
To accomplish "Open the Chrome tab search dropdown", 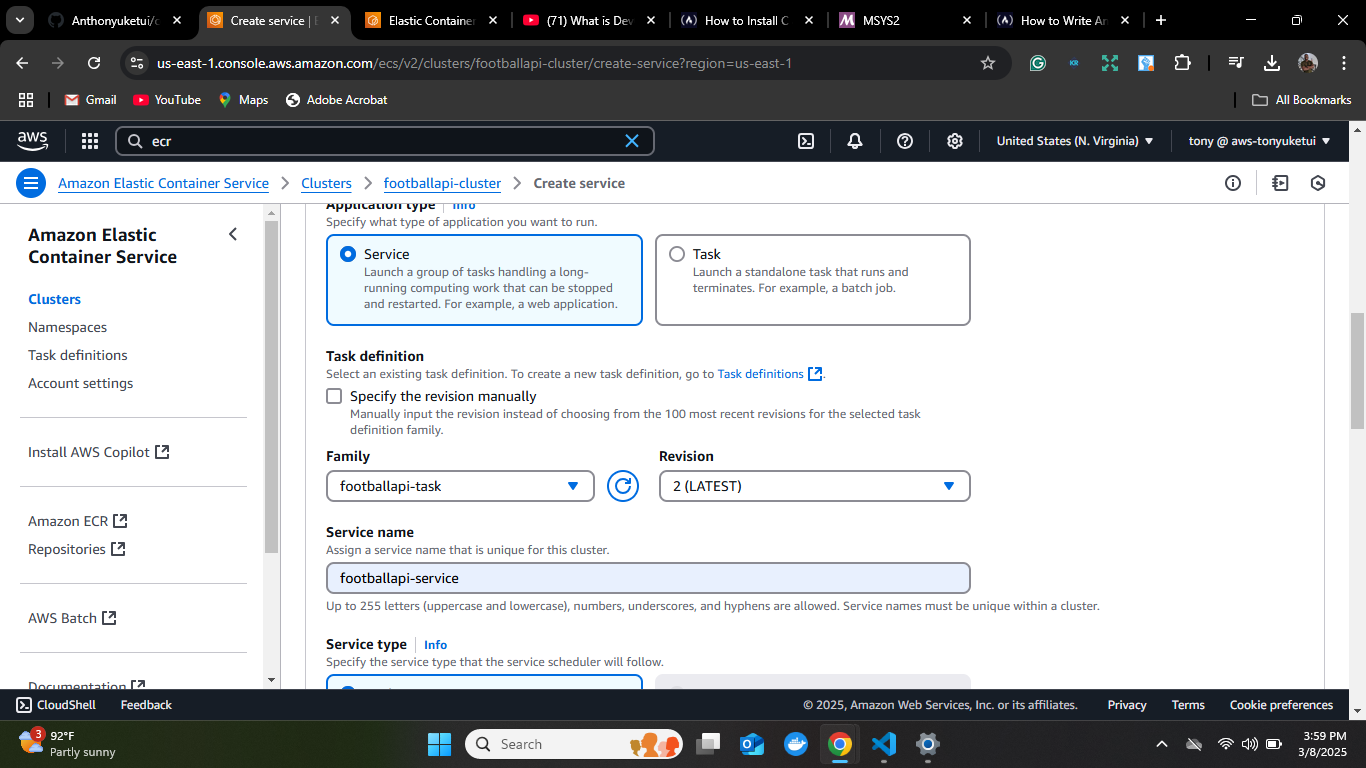I will pos(22,20).
